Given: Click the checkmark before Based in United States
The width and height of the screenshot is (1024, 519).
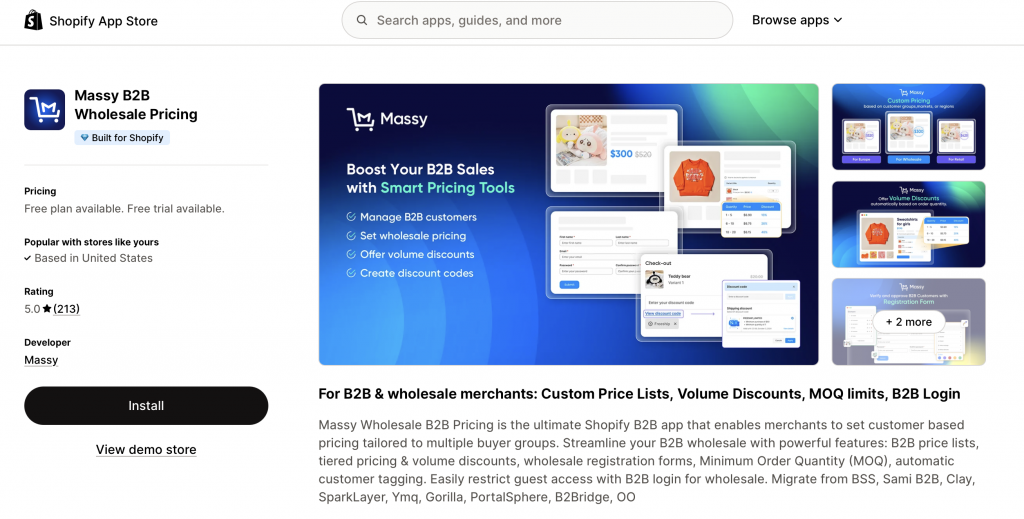Looking at the screenshot, I should point(28,258).
